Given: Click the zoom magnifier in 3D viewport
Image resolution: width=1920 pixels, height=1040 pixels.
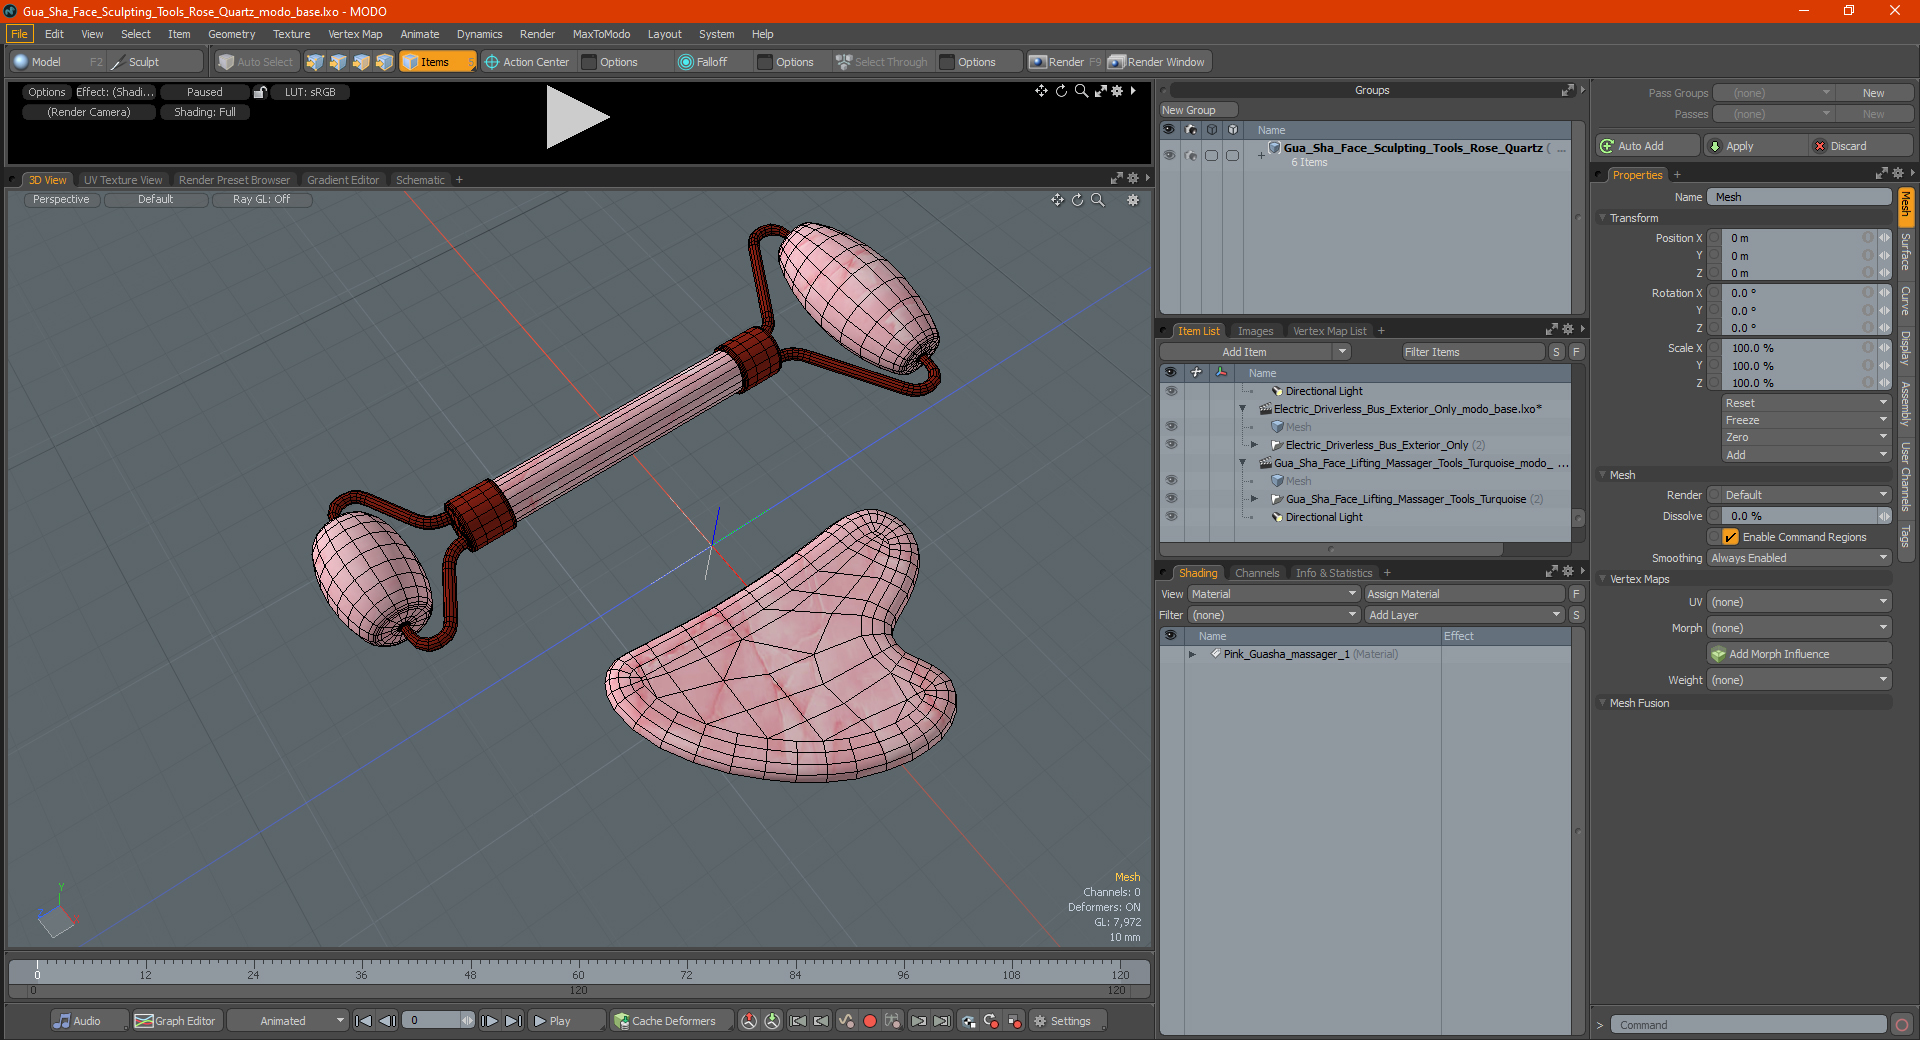Looking at the screenshot, I should click(1097, 200).
